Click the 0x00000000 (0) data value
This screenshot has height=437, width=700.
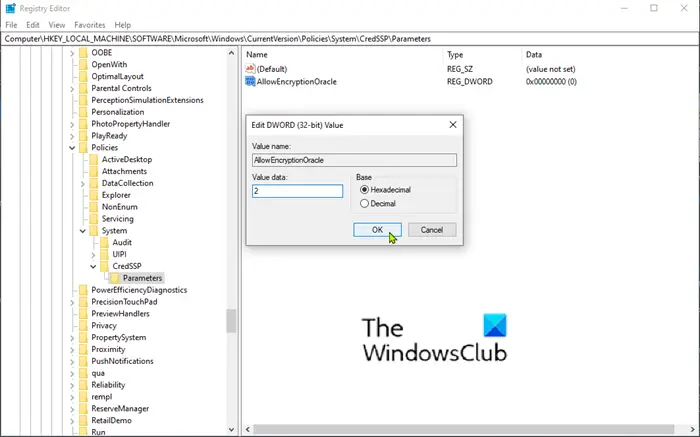click(x=551, y=82)
